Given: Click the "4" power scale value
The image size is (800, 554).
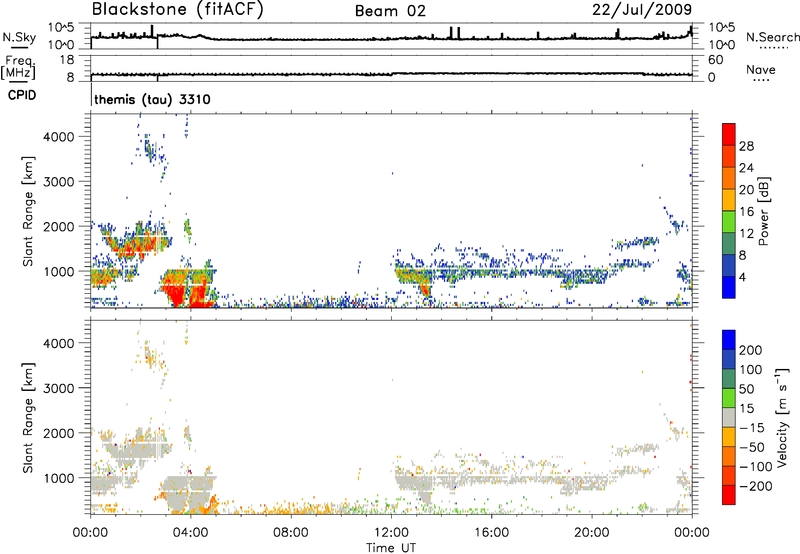Looking at the screenshot, I should point(743,278).
